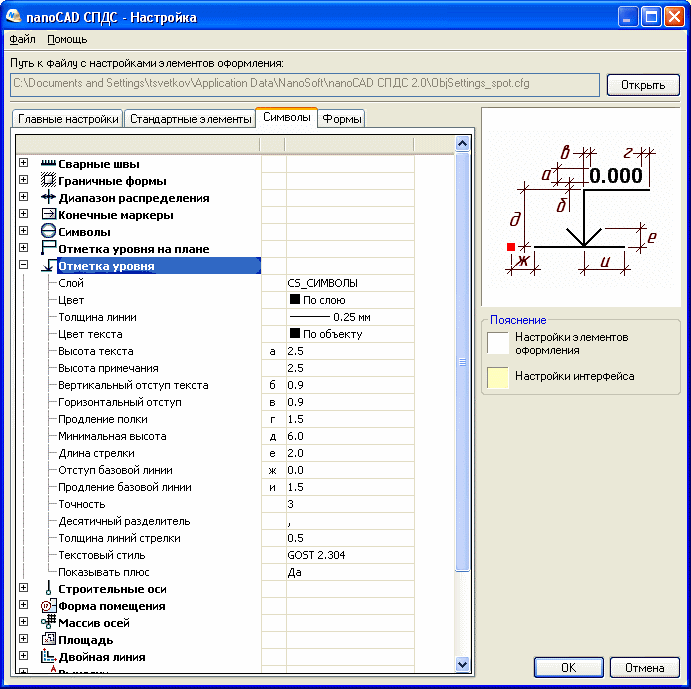
Task: Click the Символы circle icon
Action: (48, 231)
